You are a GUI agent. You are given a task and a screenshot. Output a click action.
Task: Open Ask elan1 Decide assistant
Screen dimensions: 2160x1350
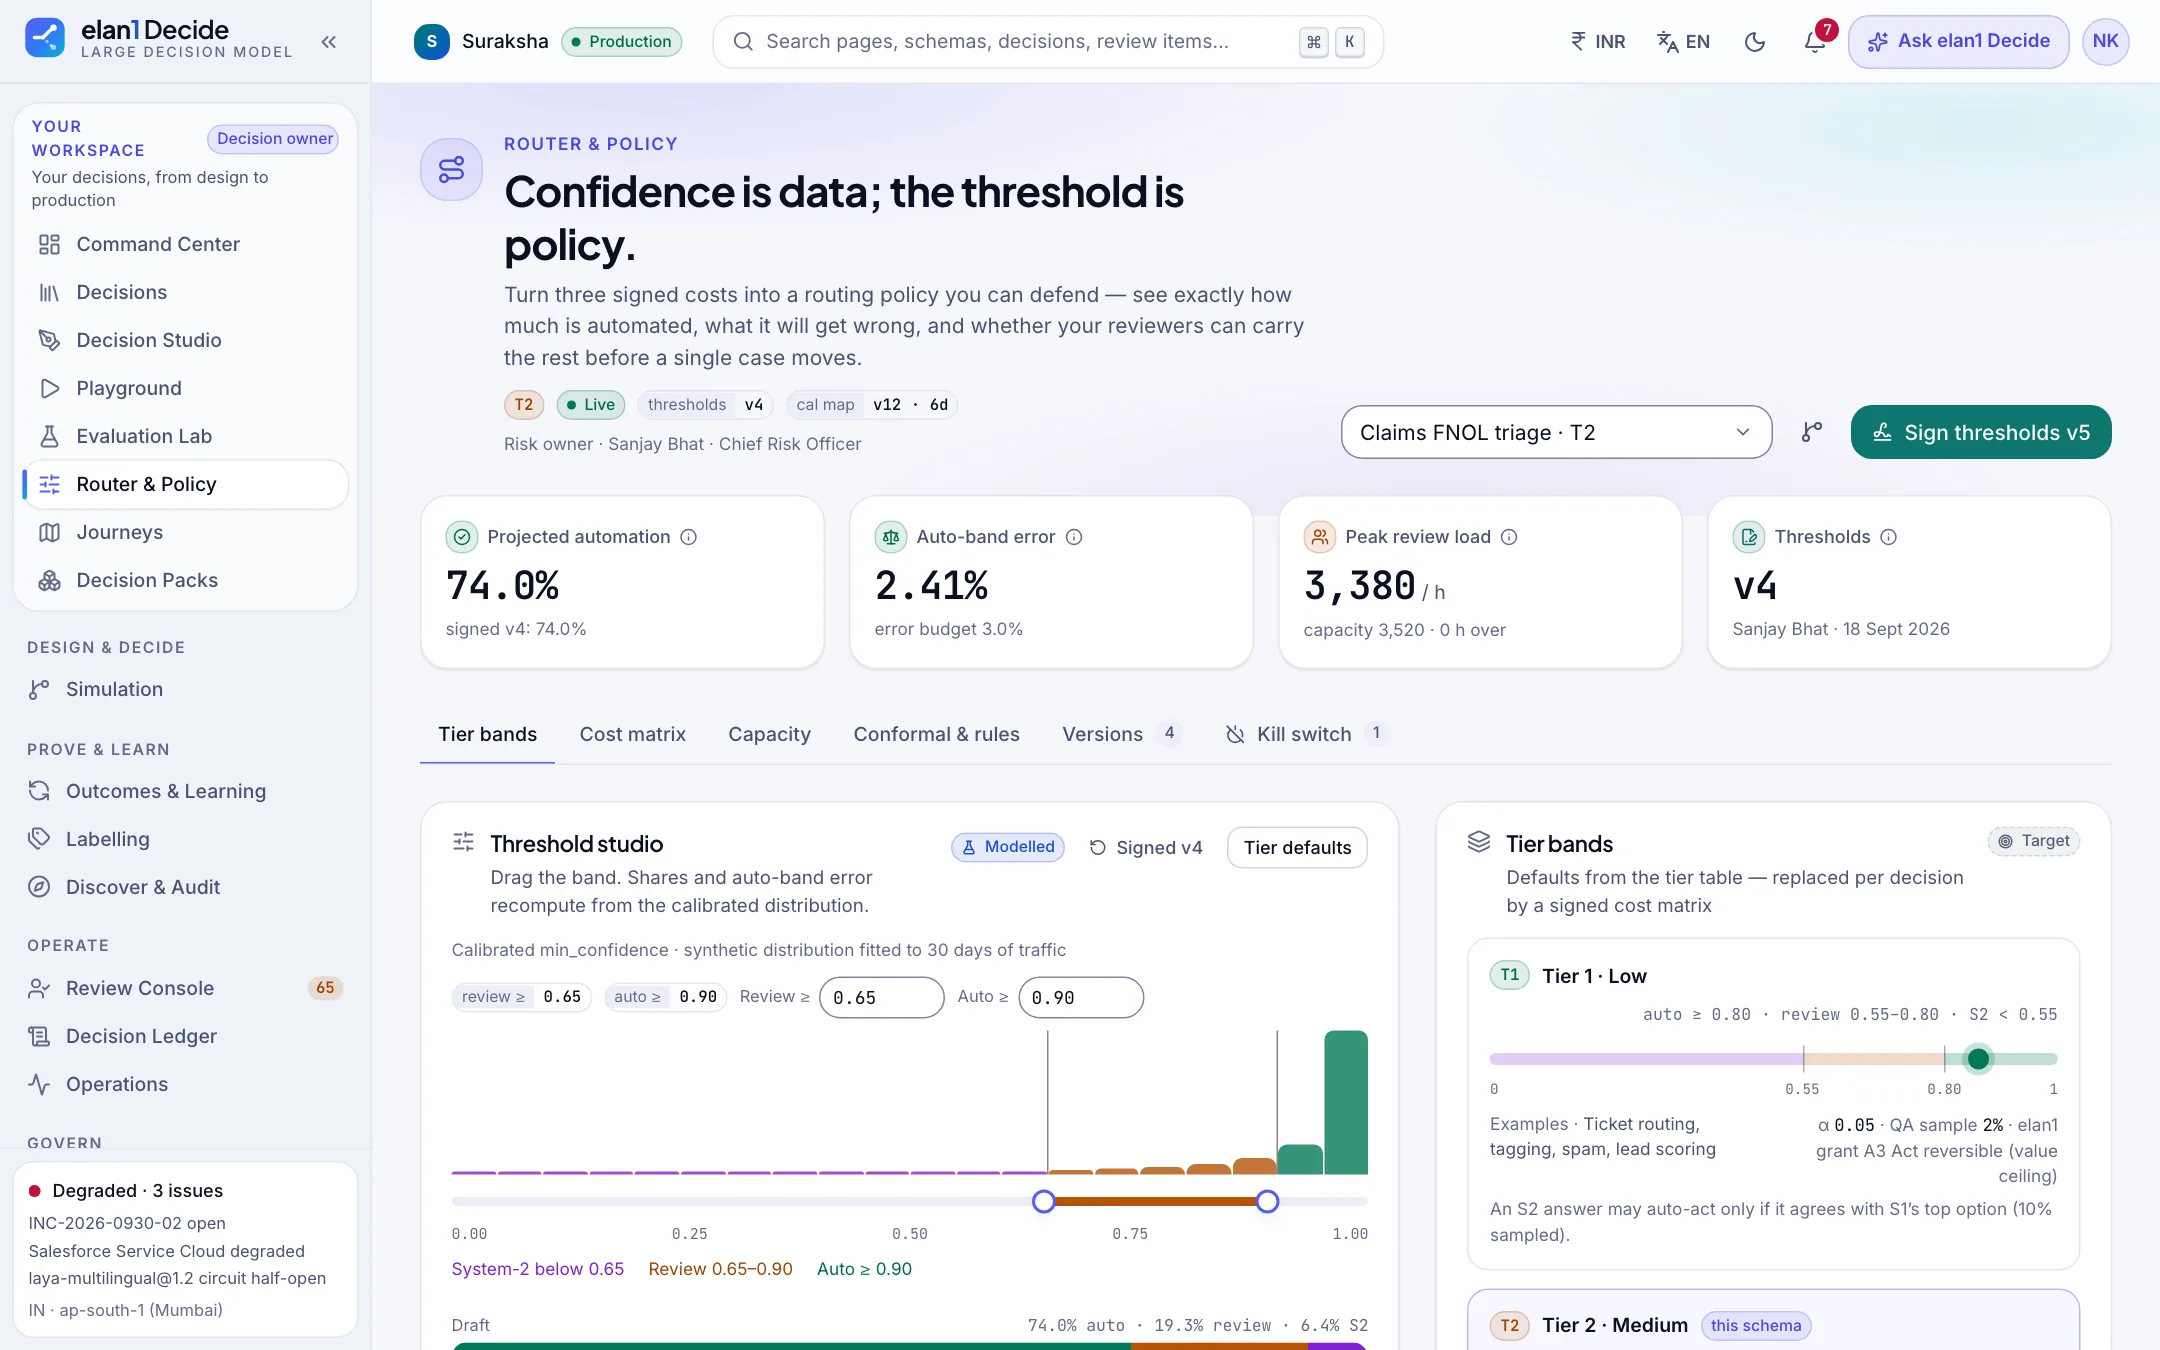click(1958, 42)
